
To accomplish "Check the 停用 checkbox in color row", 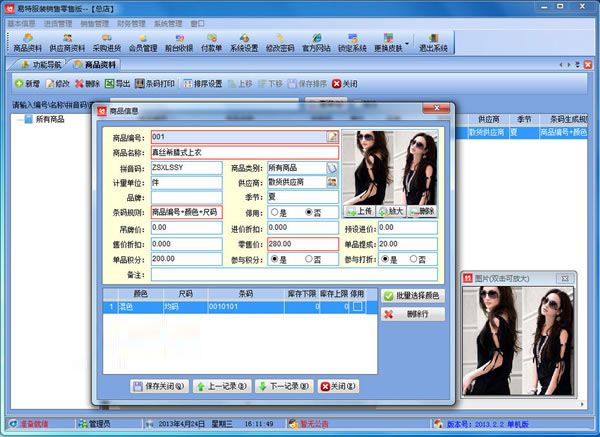I will coord(357,308).
